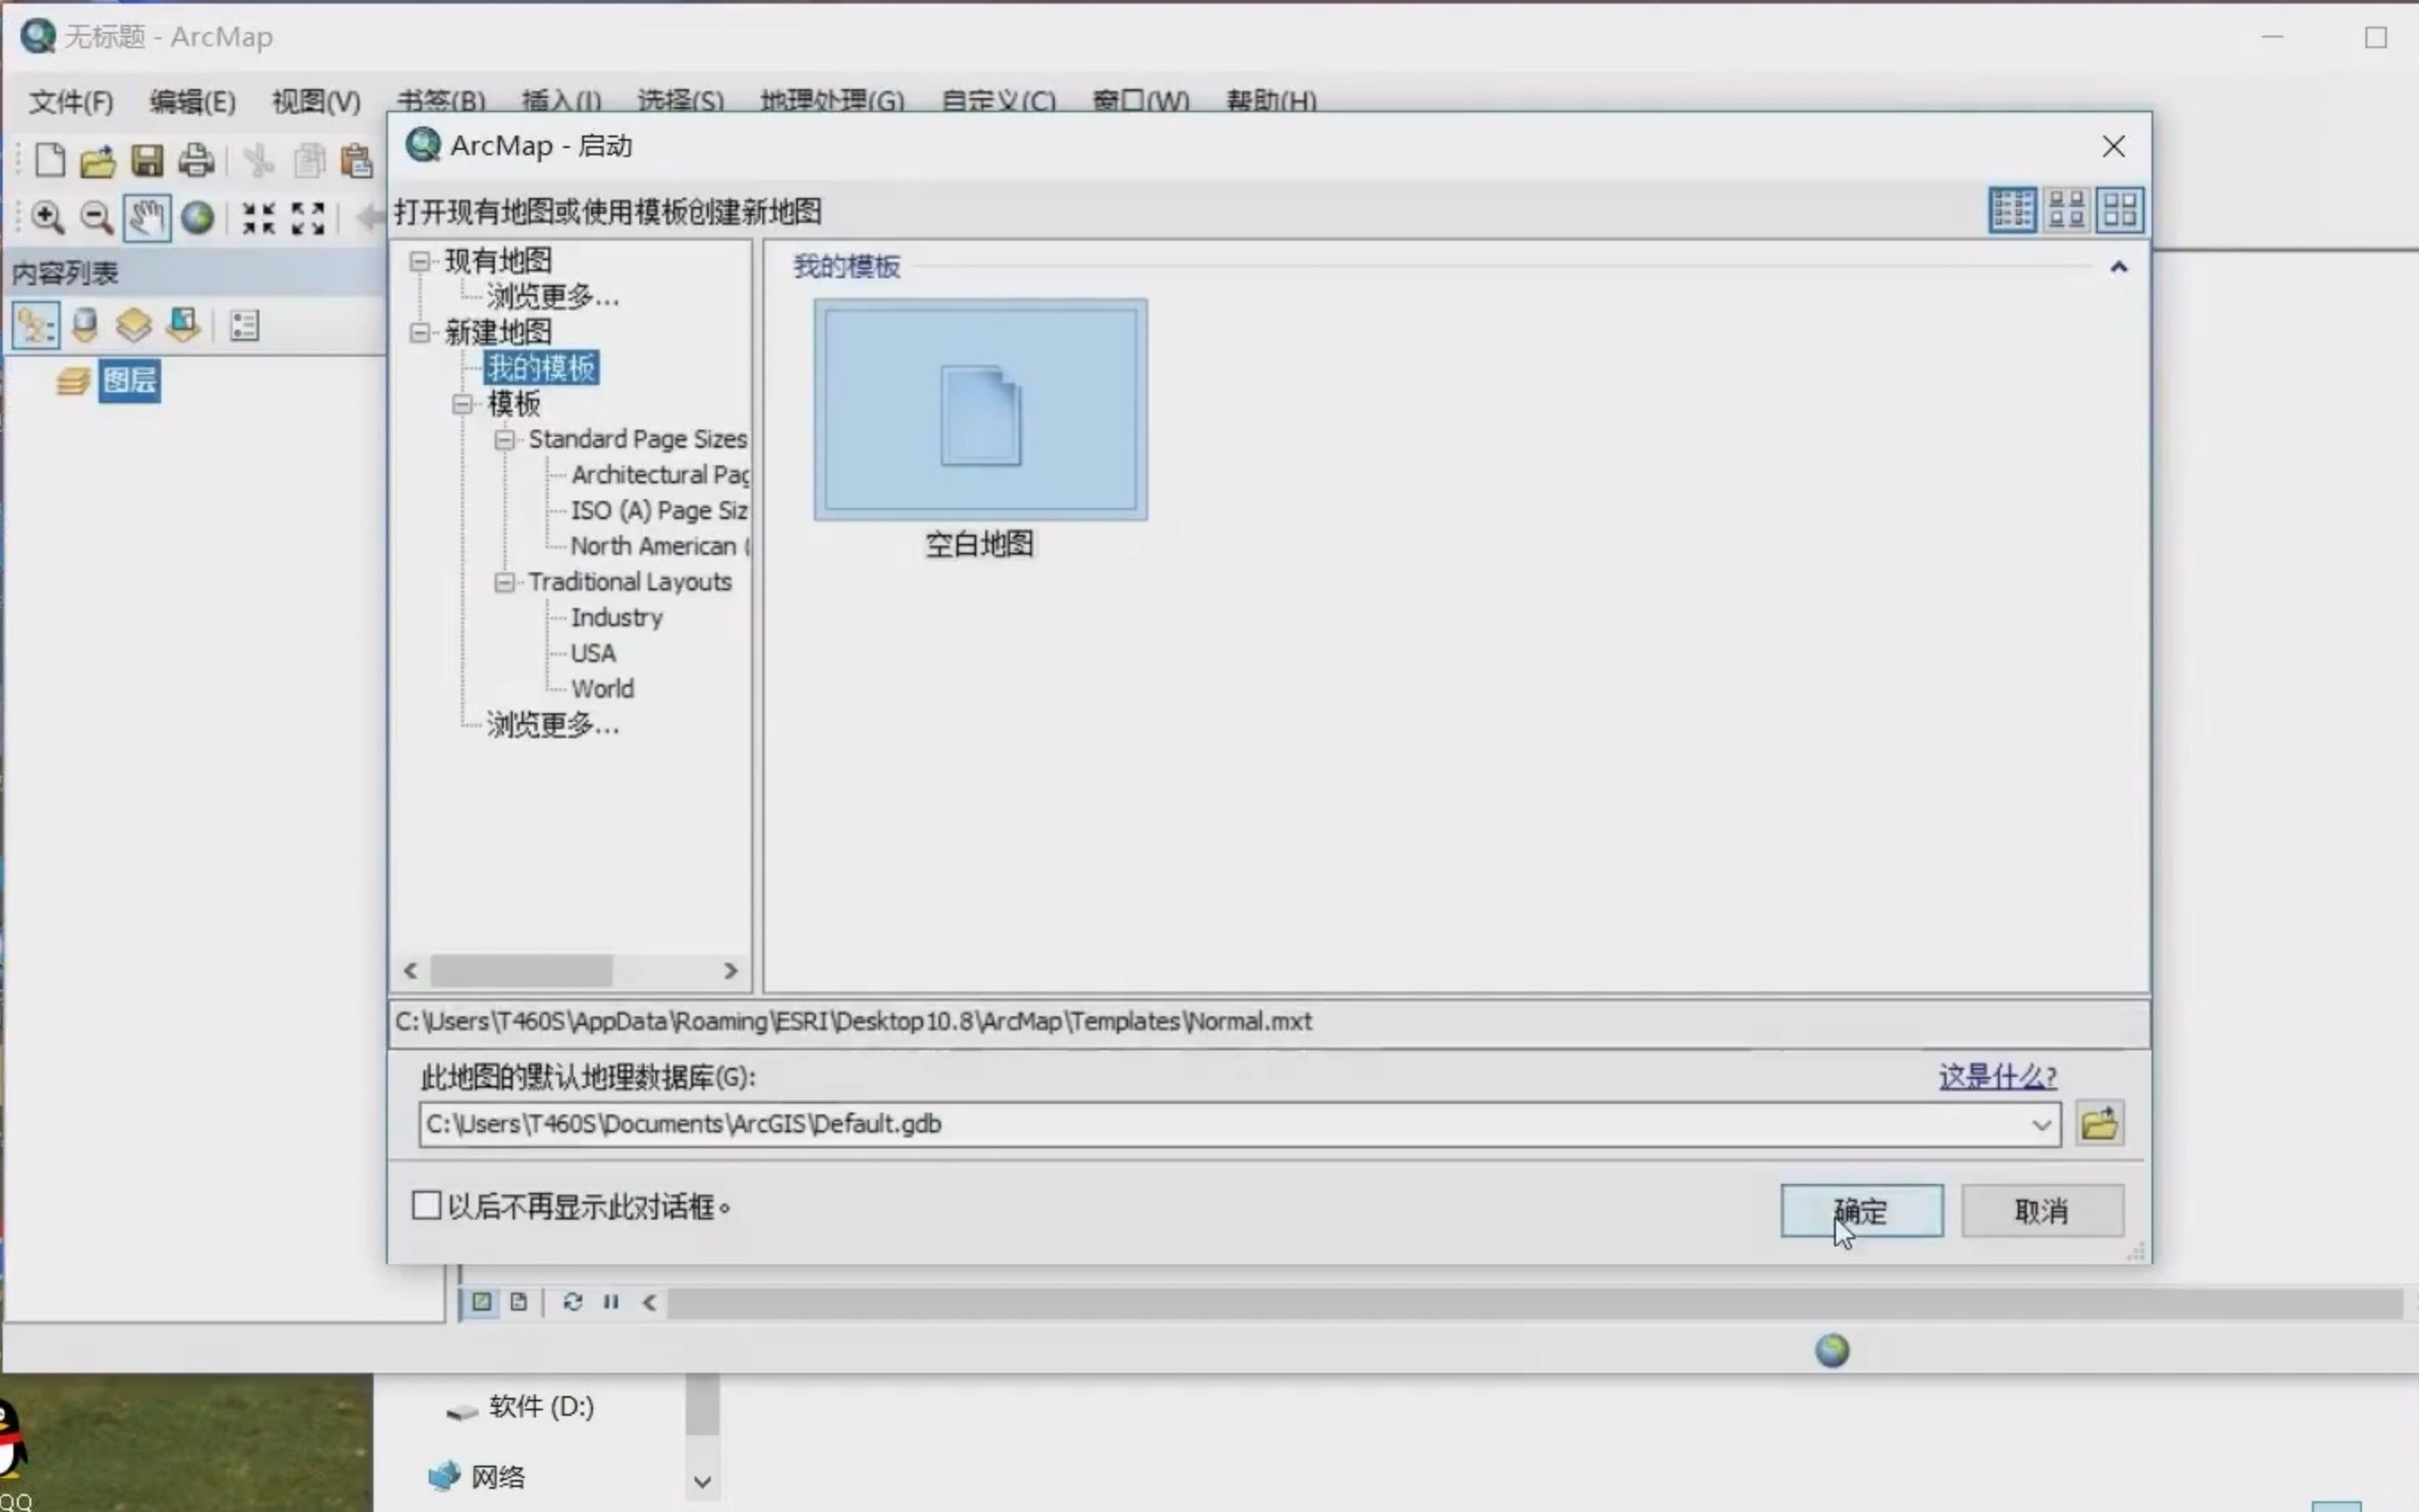The height and width of the screenshot is (1512, 2419).
Task: Click the tree horizontal scrollbar left arrow
Action: point(410,971)
